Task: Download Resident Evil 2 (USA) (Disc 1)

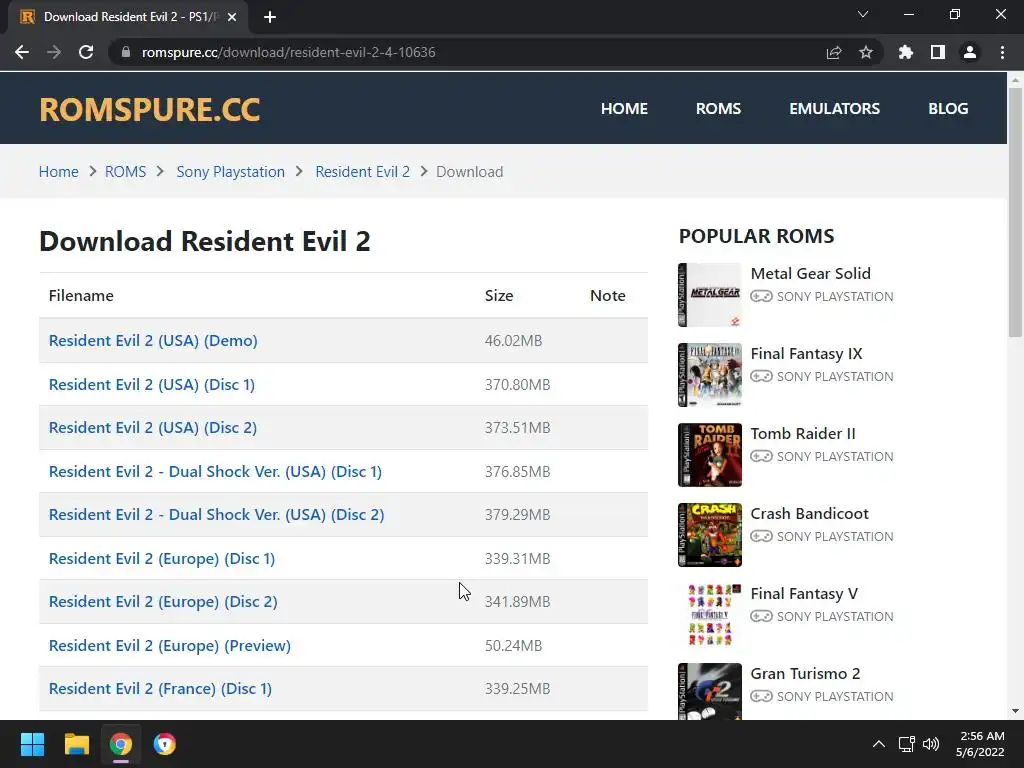Action: click(152, 385)
